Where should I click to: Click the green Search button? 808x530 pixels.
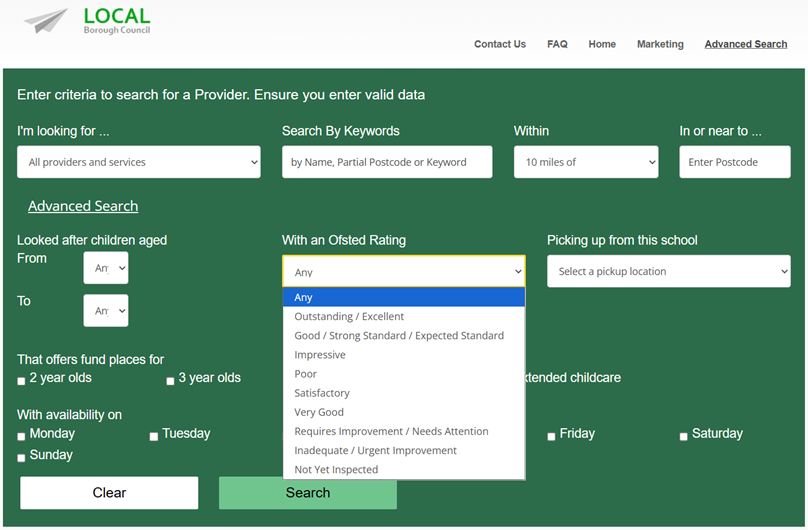click(308, 493)
